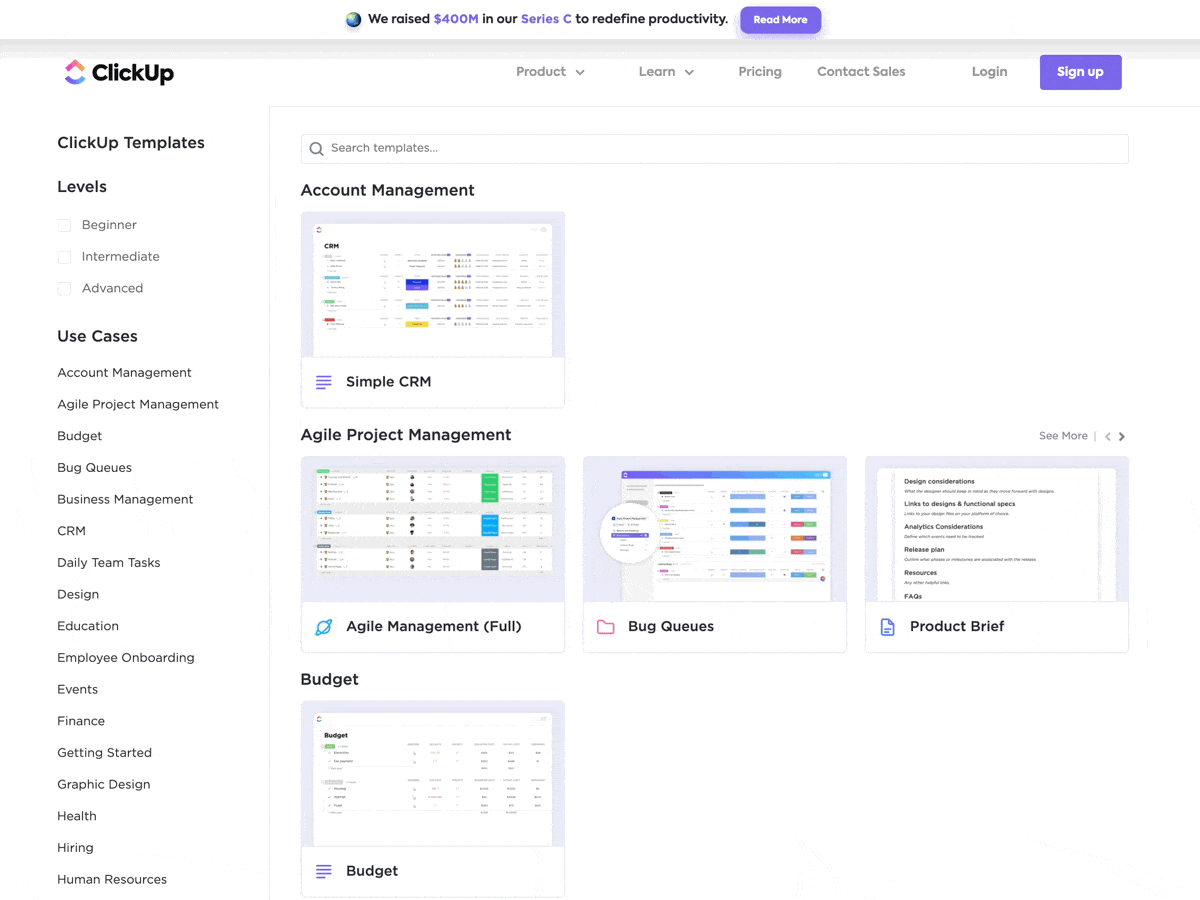Expand the Product dropdown menu
The width and height of the screenshot is (1200, 900).
point(550,72)
